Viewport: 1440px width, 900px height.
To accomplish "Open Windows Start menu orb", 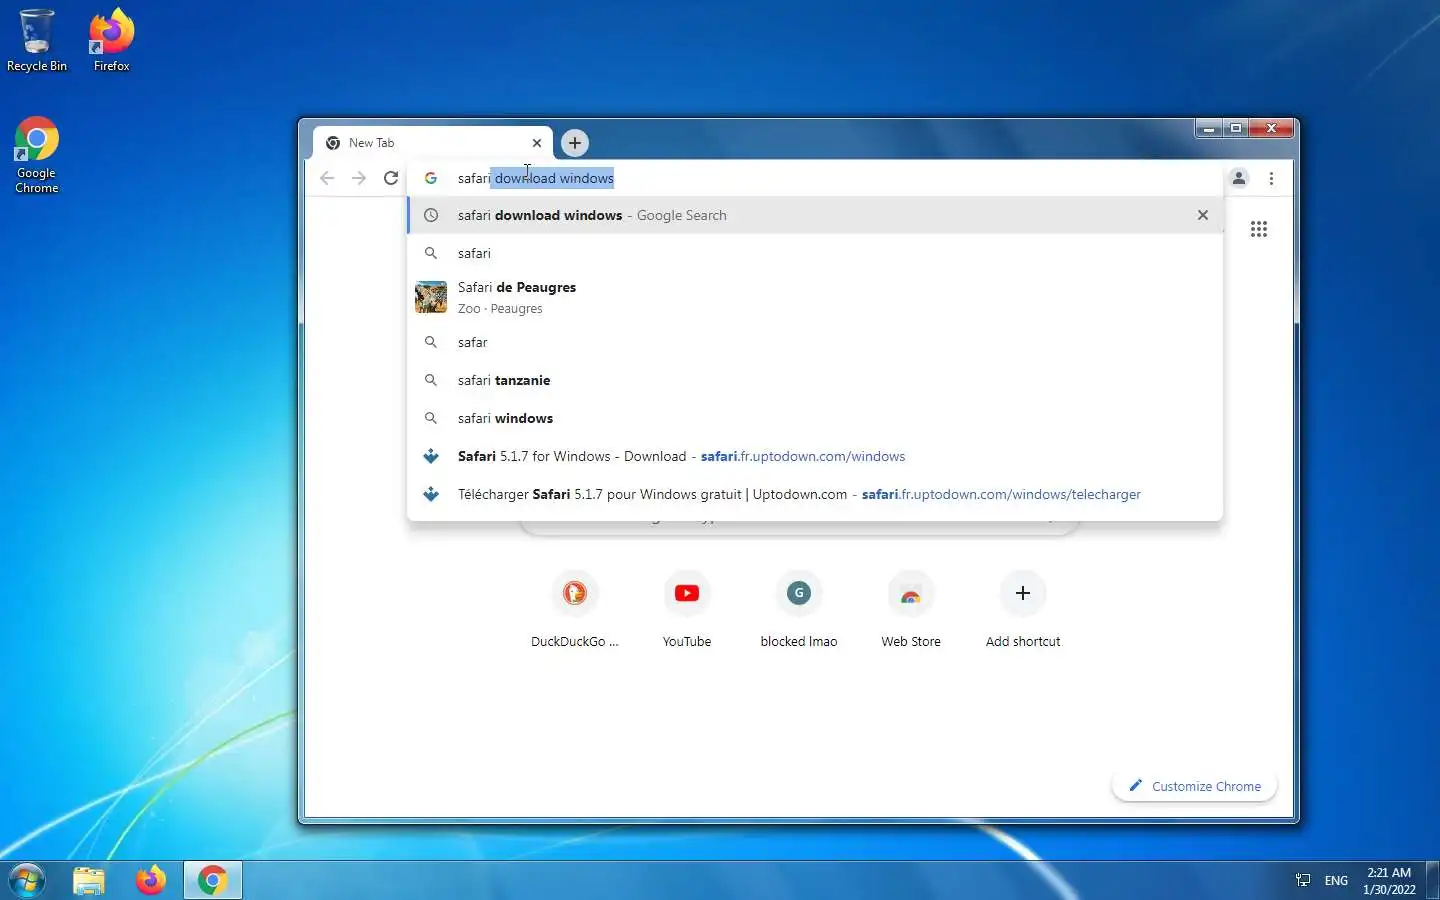I will [27, 880].
